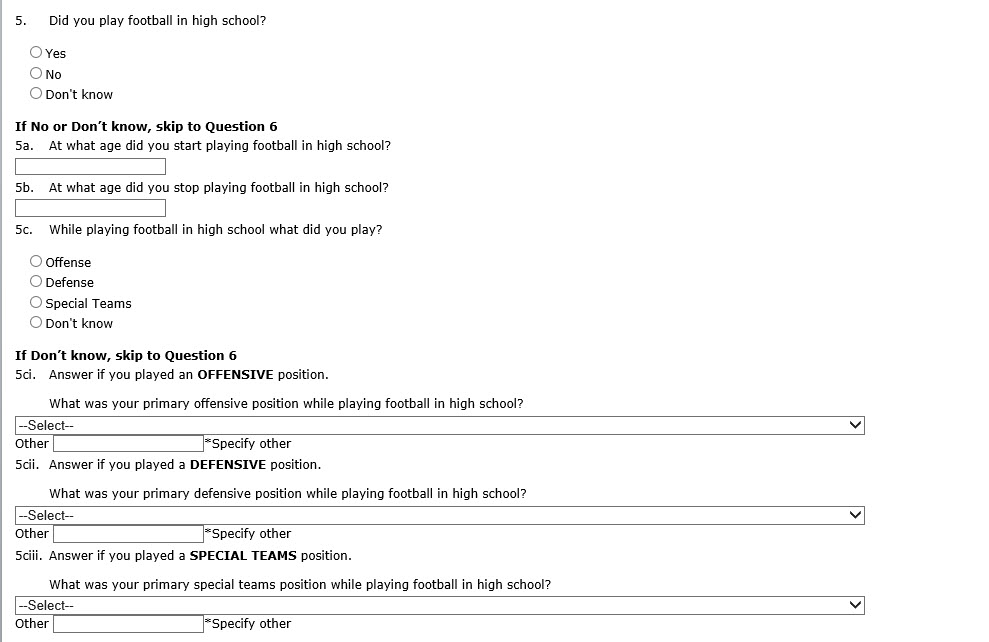Screen dimensions: 989x642
Task: Expand the special teams position dropdown
Action: point(440,605)
